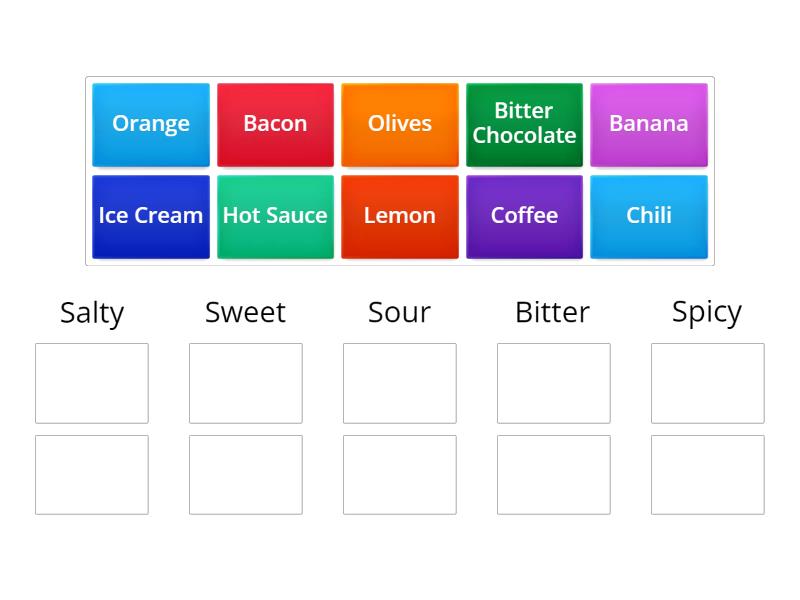
Task: Select the Ice Cream tile
Action: pos(150,216)
